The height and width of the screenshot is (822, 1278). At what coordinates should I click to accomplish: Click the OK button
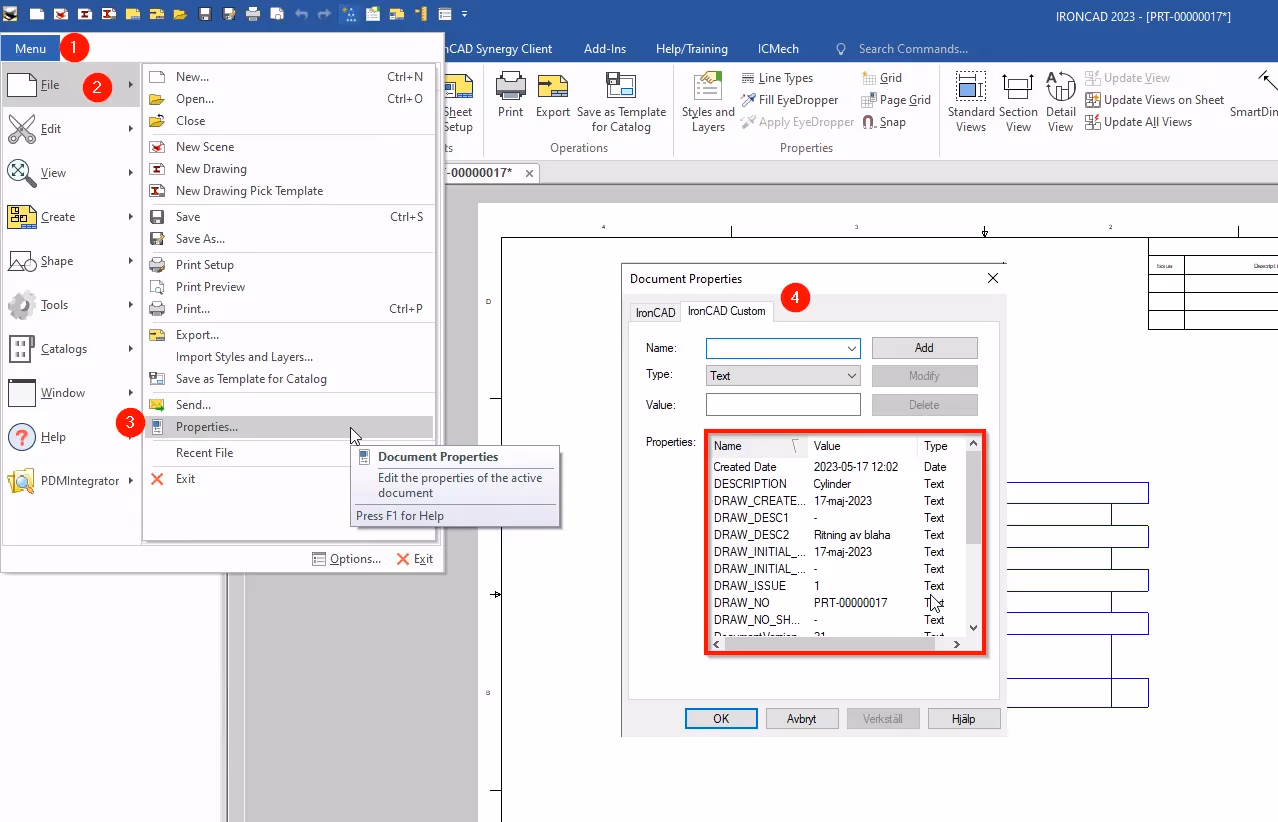721,718
